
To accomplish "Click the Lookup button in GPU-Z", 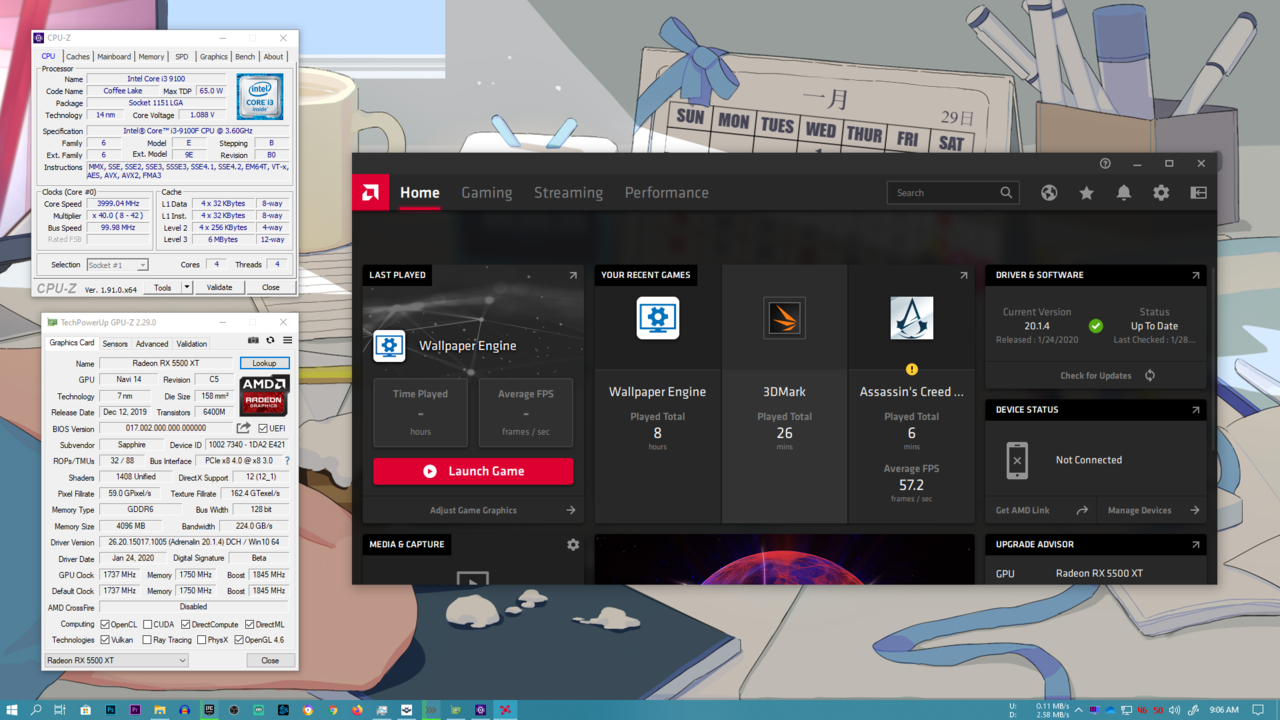I will tap(264, 364).
